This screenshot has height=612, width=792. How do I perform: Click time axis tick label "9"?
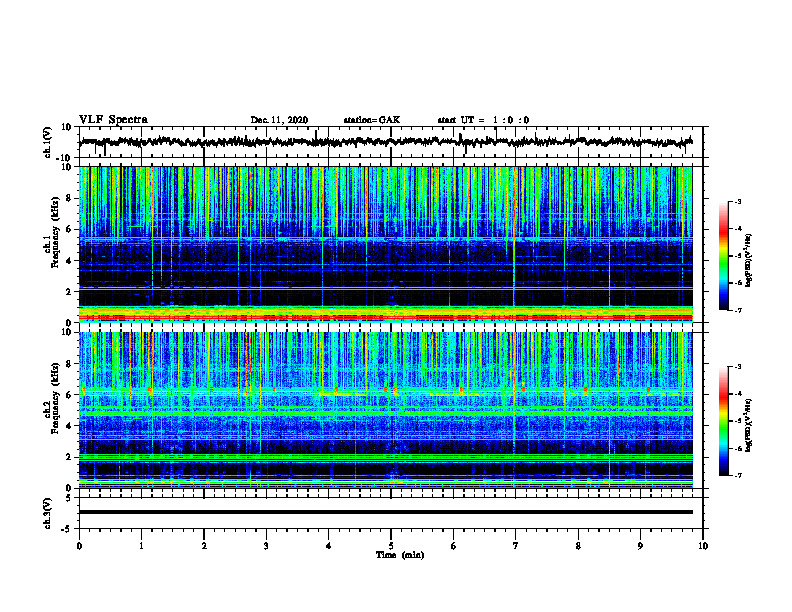tap(640, 546)
